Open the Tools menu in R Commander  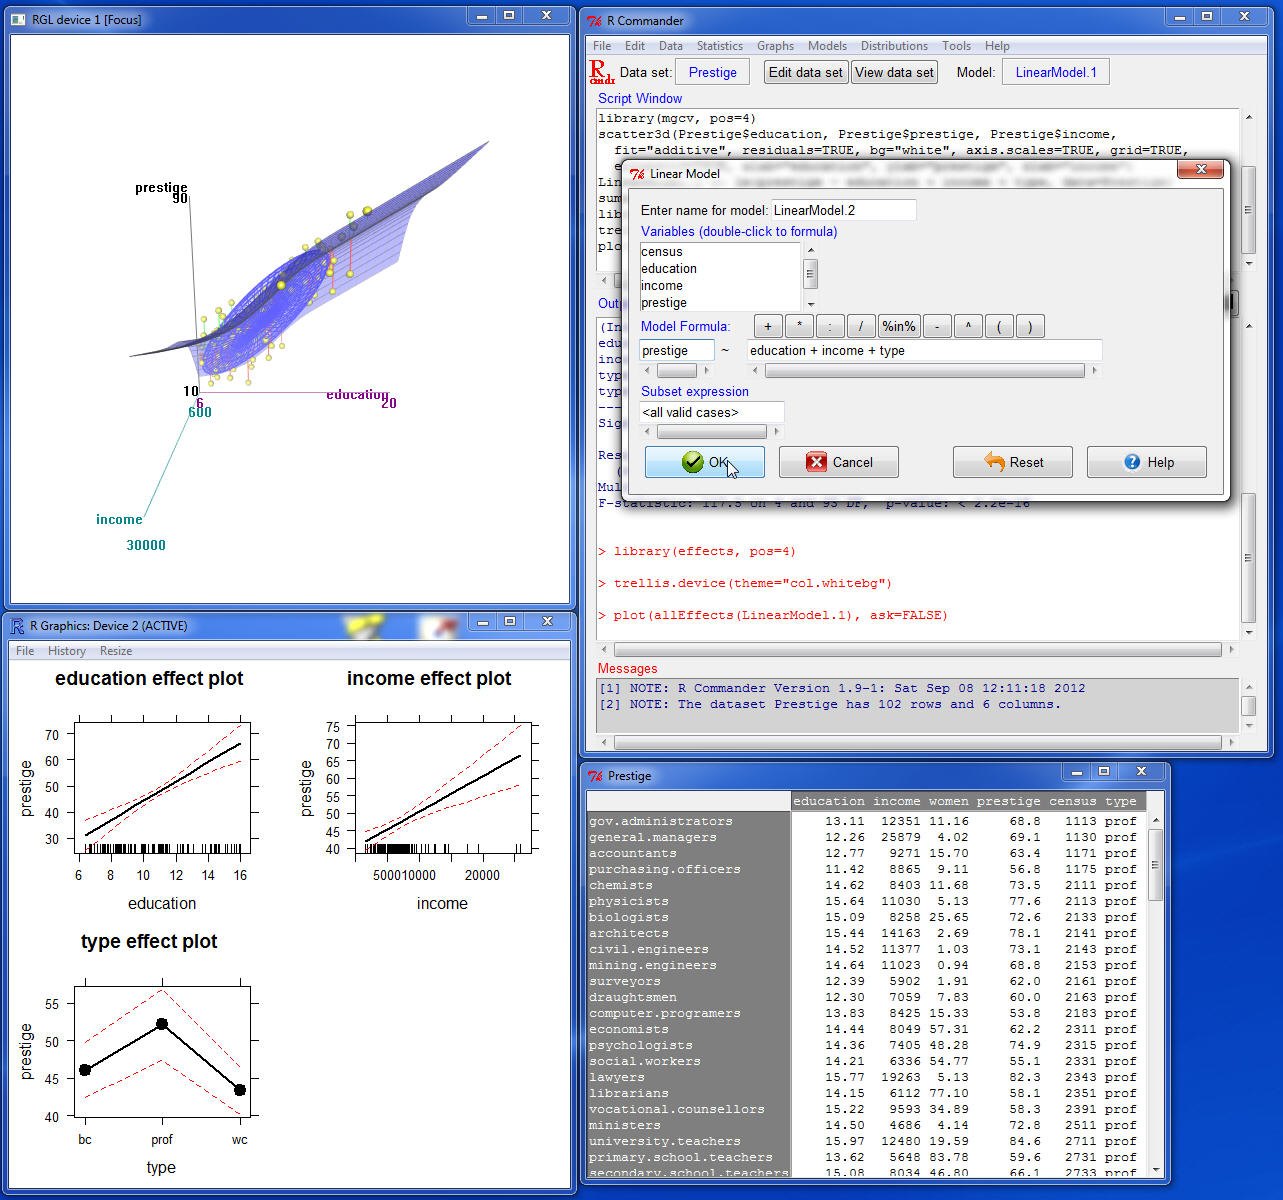tap(956, 46)
